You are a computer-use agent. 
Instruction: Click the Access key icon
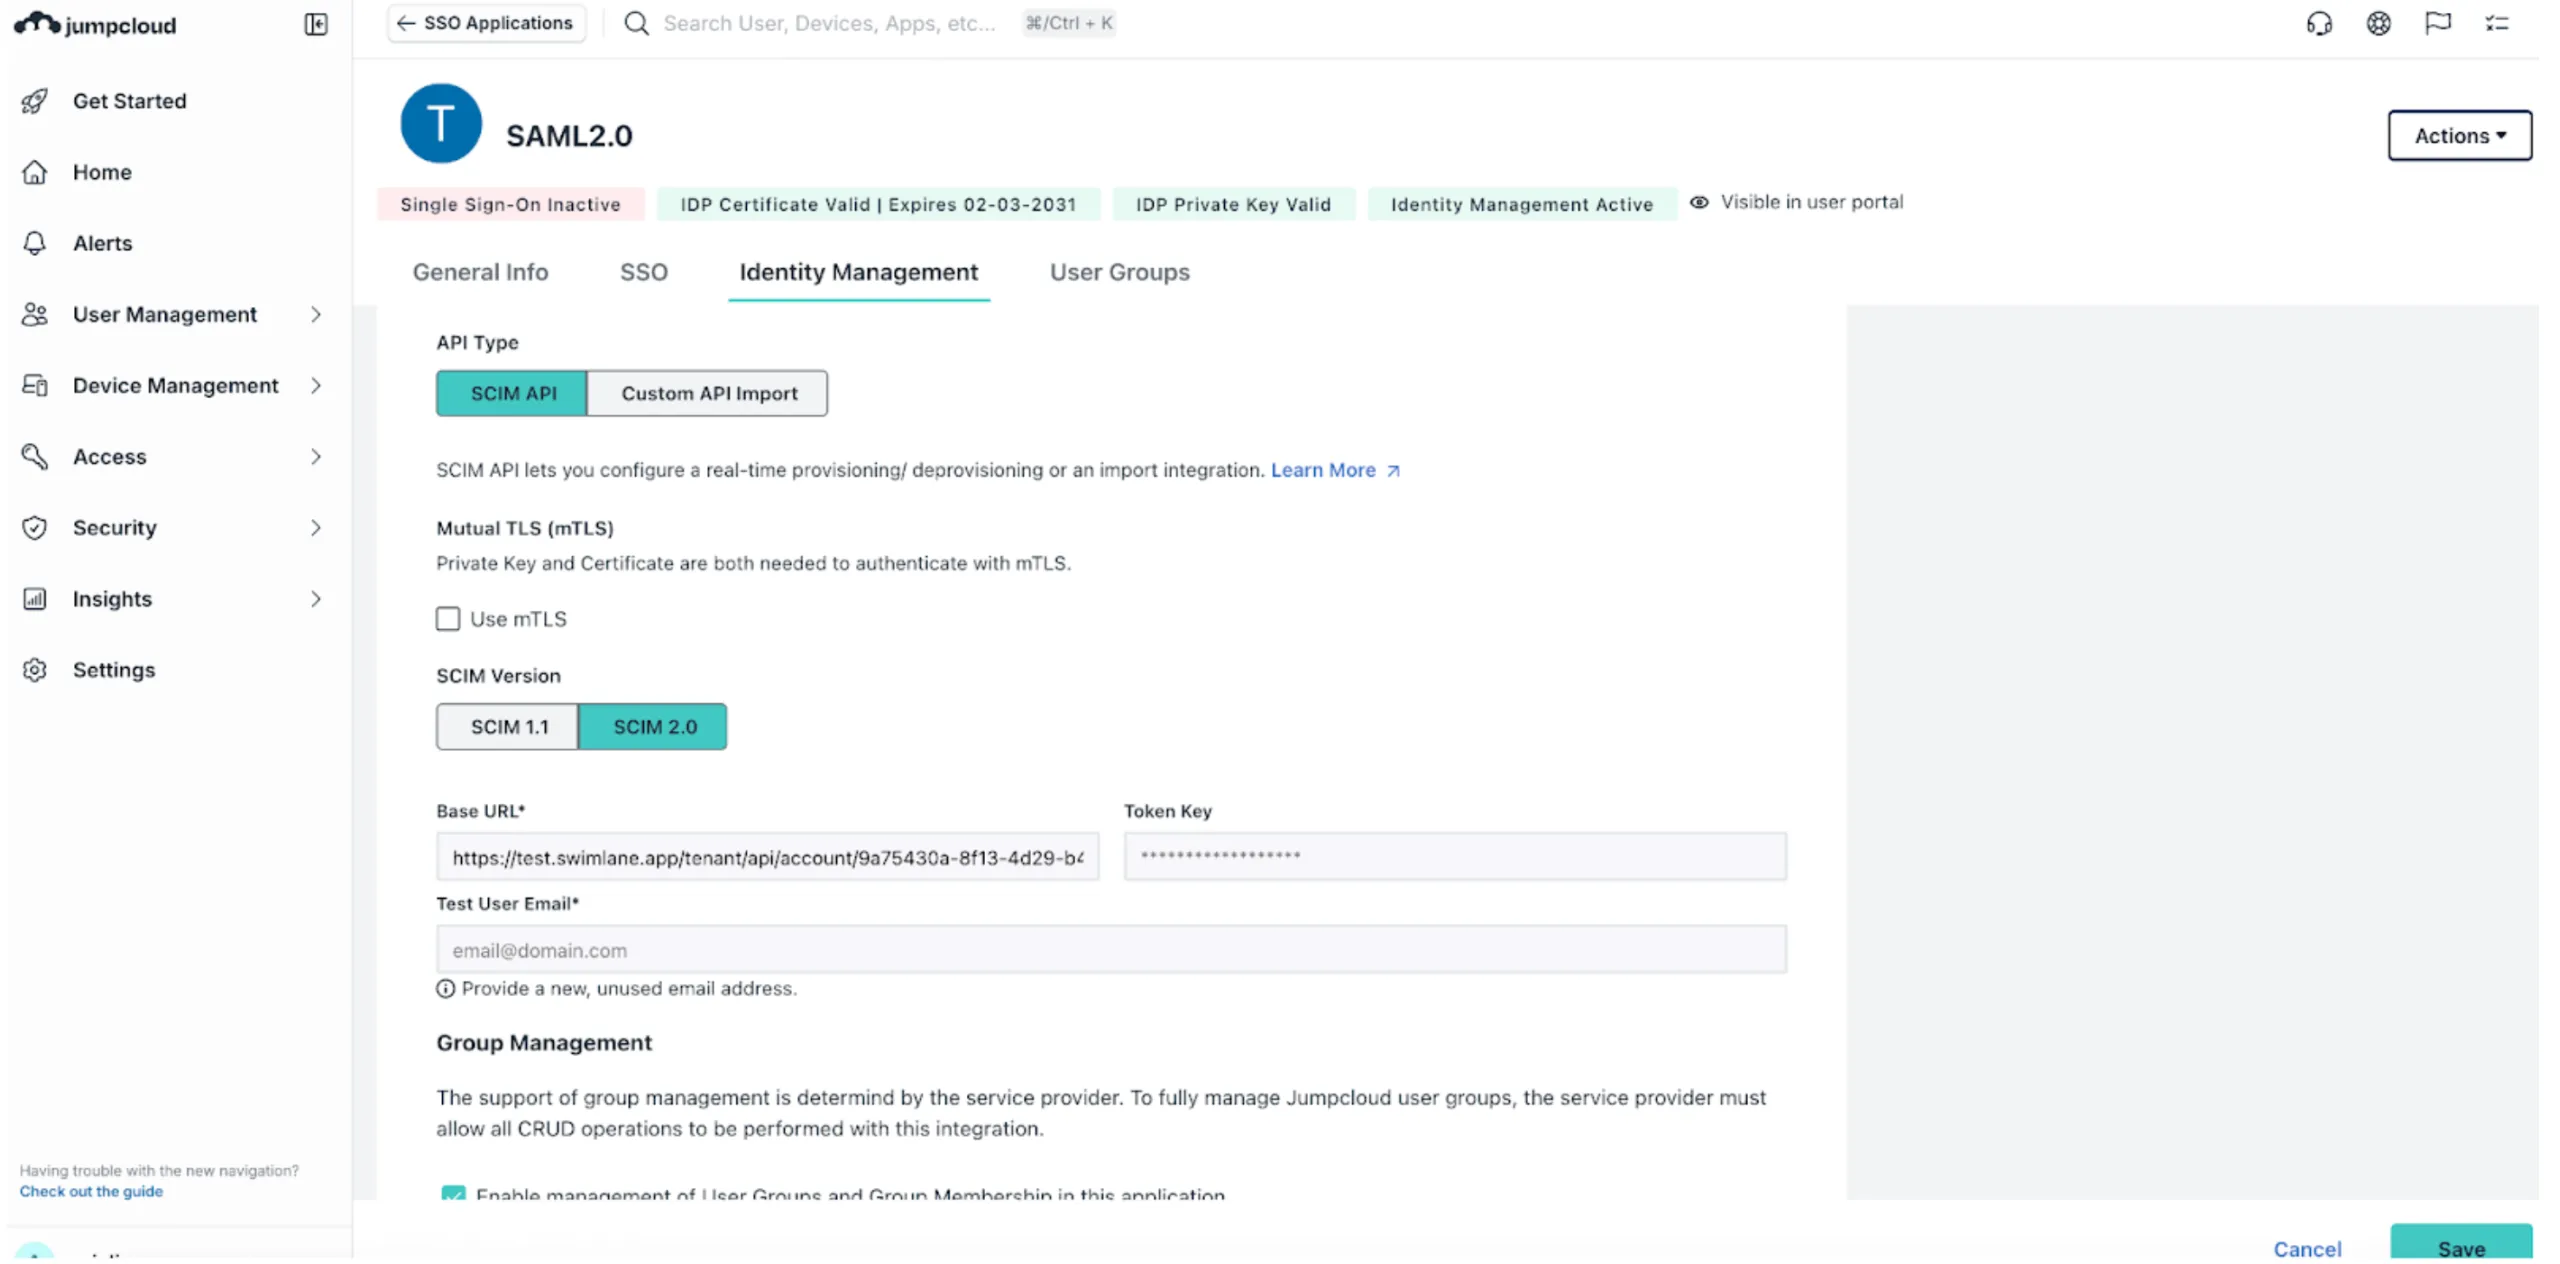point(35,456)
